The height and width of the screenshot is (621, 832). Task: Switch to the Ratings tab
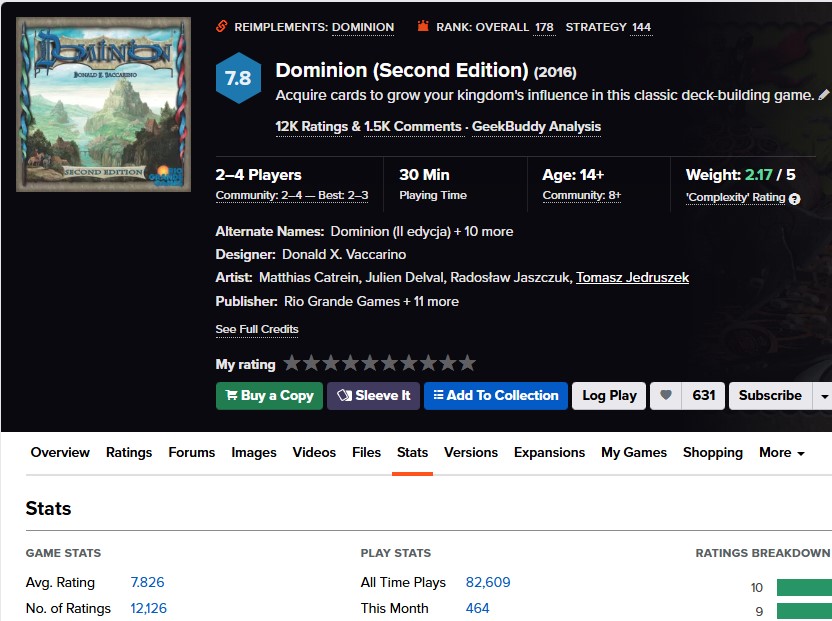tap(129, 453)
